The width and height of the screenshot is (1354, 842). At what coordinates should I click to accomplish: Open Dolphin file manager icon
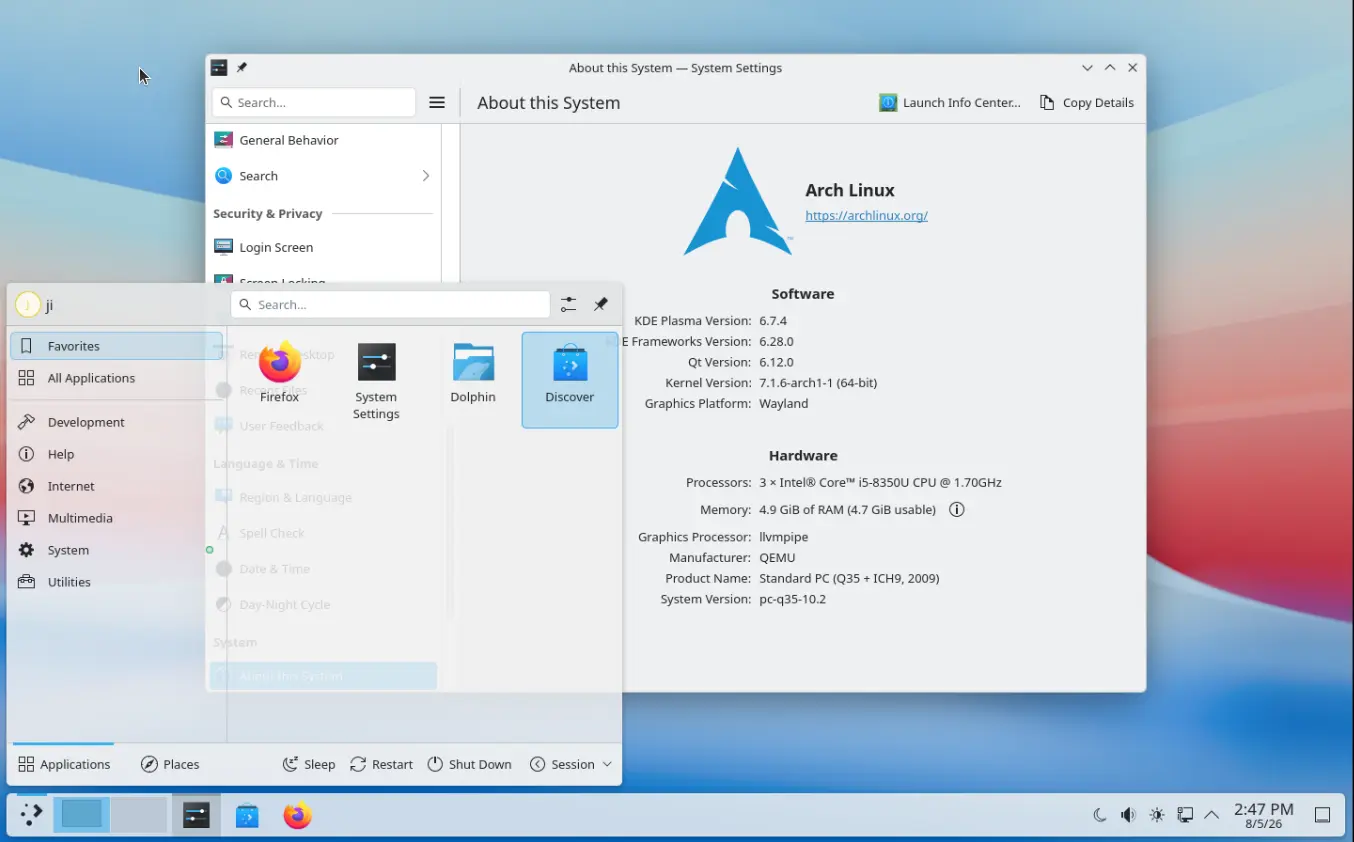(473, 373)
